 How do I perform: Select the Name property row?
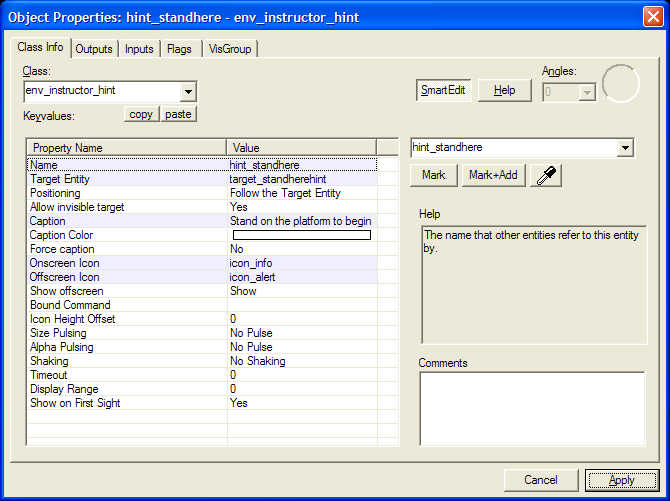coord(202,165)
